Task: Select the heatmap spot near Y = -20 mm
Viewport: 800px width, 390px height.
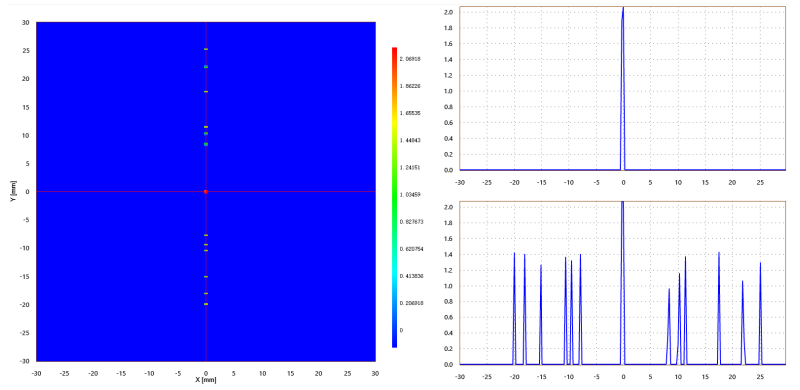Action: (x=206, y=304)
